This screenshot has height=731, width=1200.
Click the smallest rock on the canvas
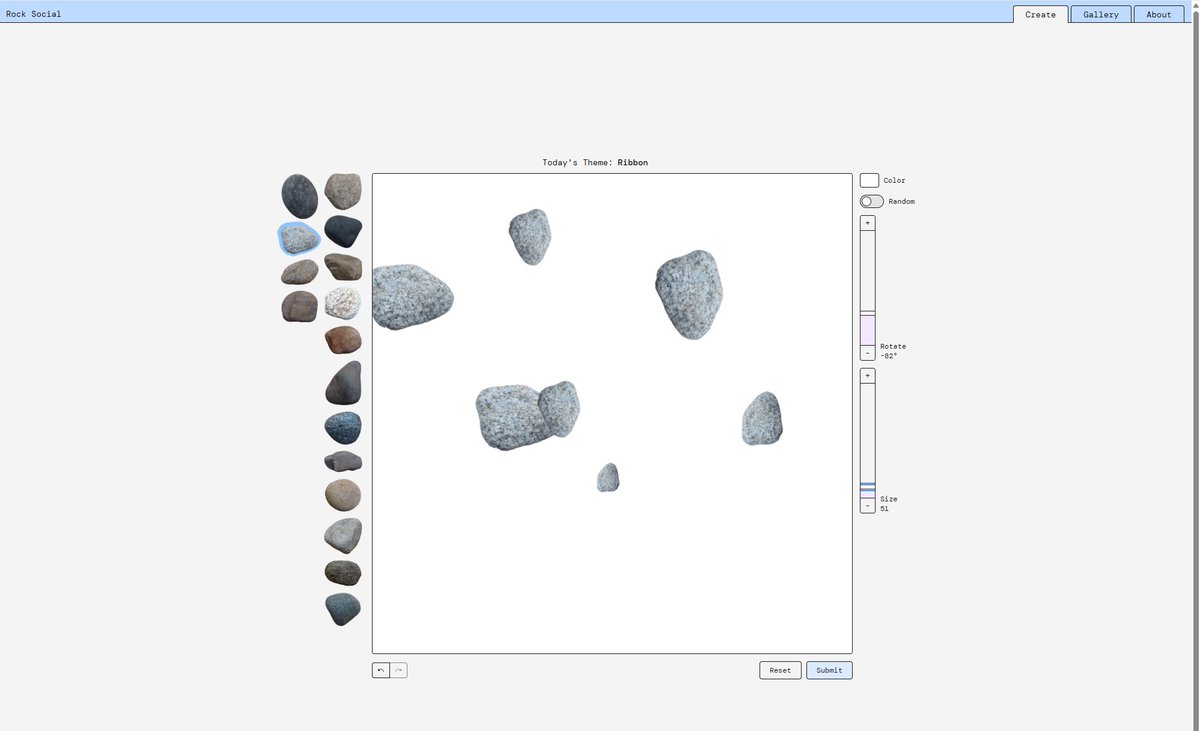(x=608, y=477)
